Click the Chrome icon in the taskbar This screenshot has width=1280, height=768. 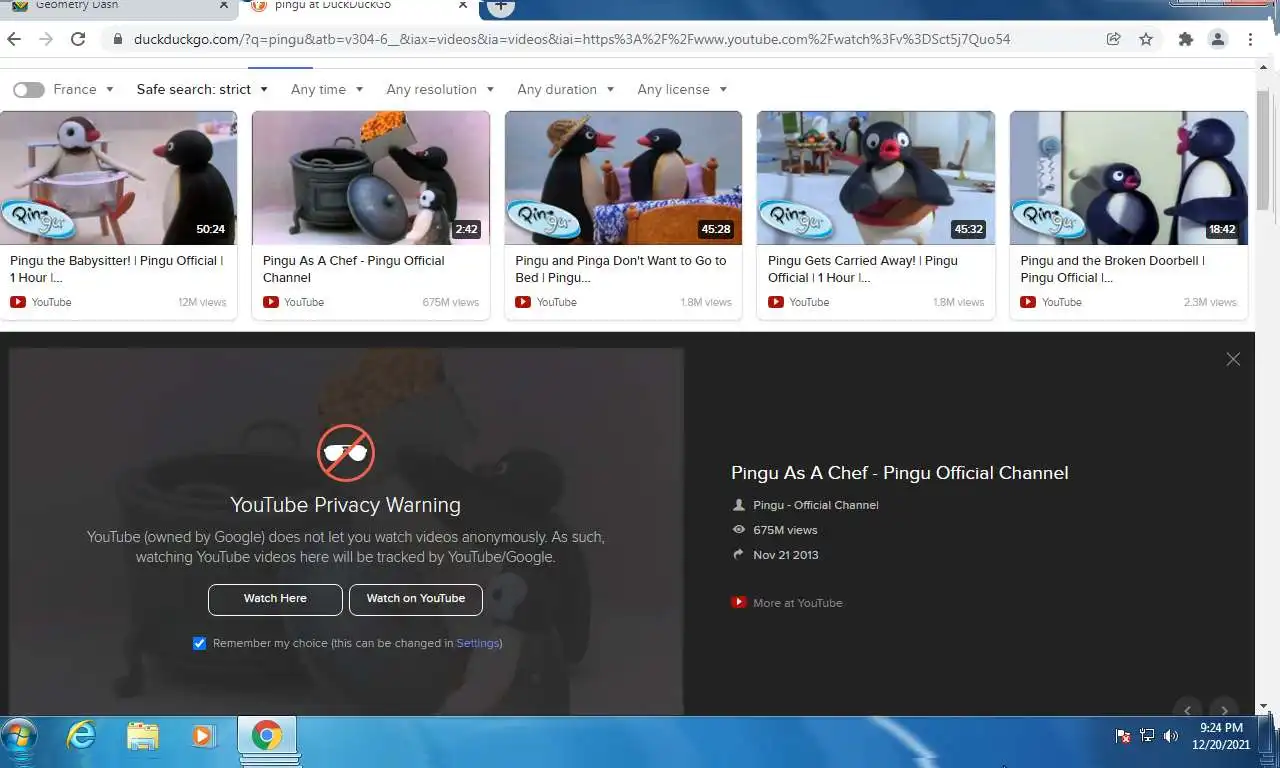(x=266, y=737)
